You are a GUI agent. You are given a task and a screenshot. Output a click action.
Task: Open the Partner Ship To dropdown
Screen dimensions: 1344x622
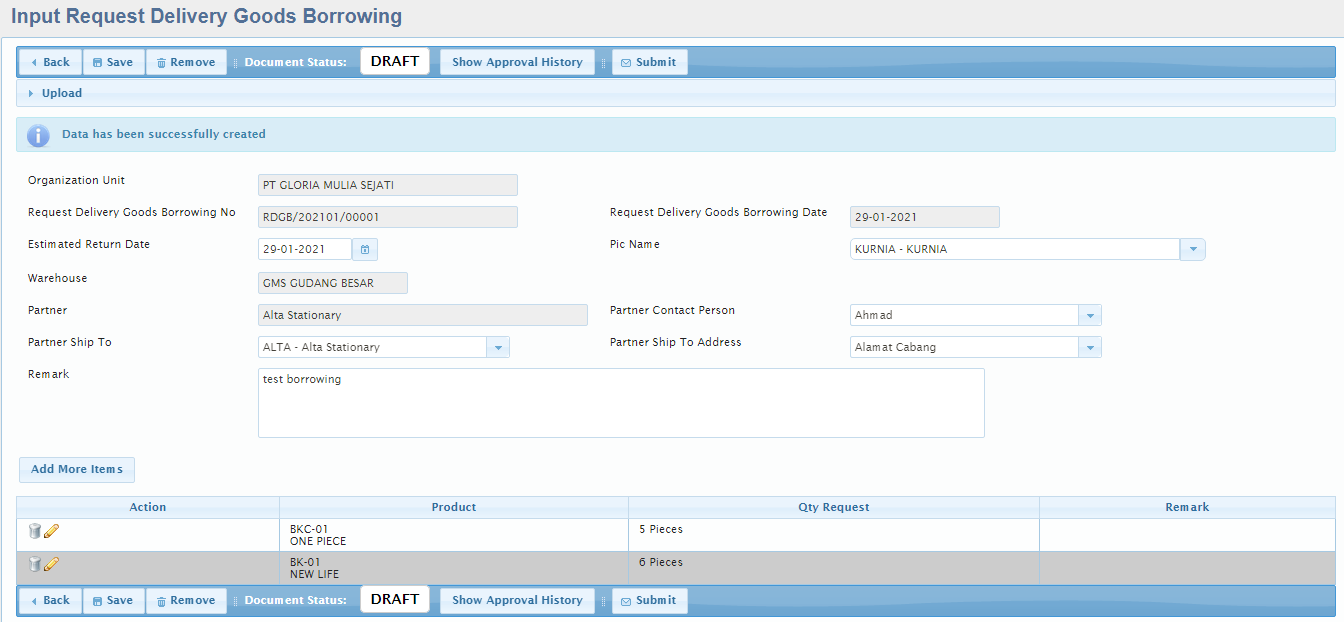(498, 347)
